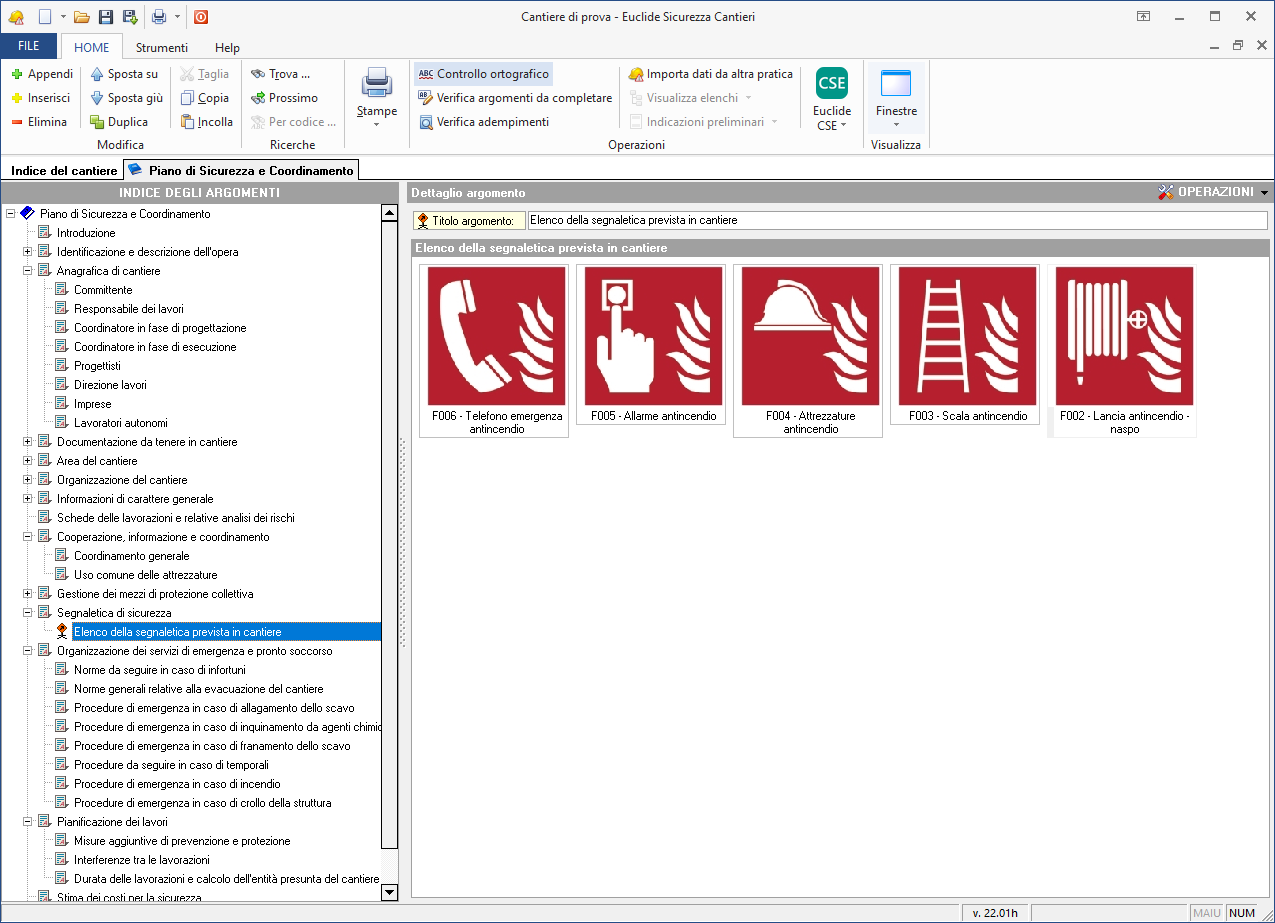The height and width of the screenshot is (923, 1275).
Task: Click the Stampe printer icon
Action: [x=377, y=84]
